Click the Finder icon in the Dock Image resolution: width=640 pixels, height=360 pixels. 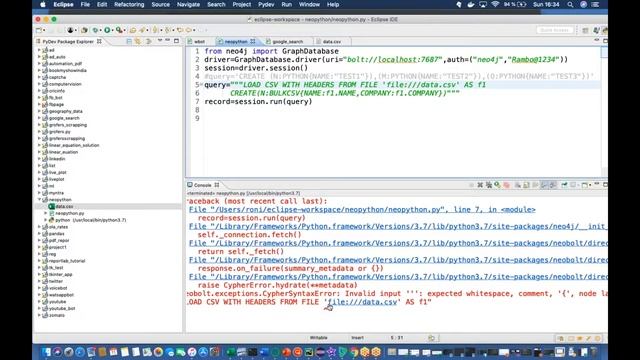46,351
